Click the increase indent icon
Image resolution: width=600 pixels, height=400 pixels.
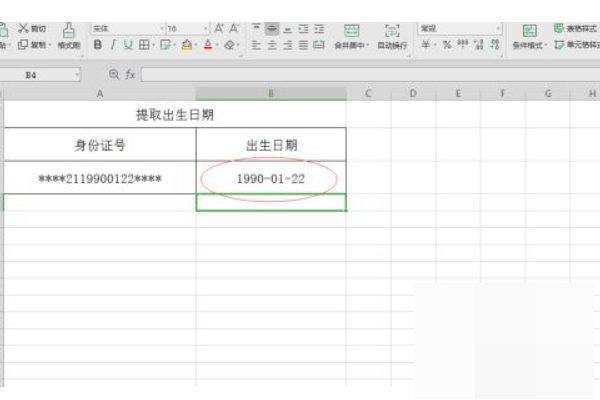[x=319, y=28]
